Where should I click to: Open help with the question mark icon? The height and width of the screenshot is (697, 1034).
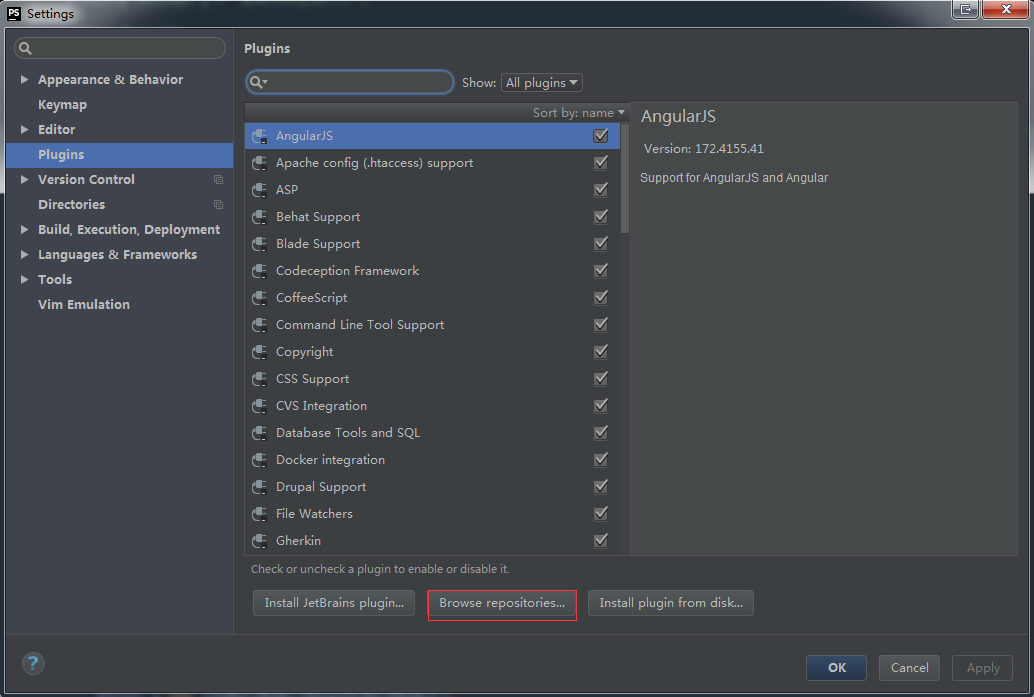(33, 663)
